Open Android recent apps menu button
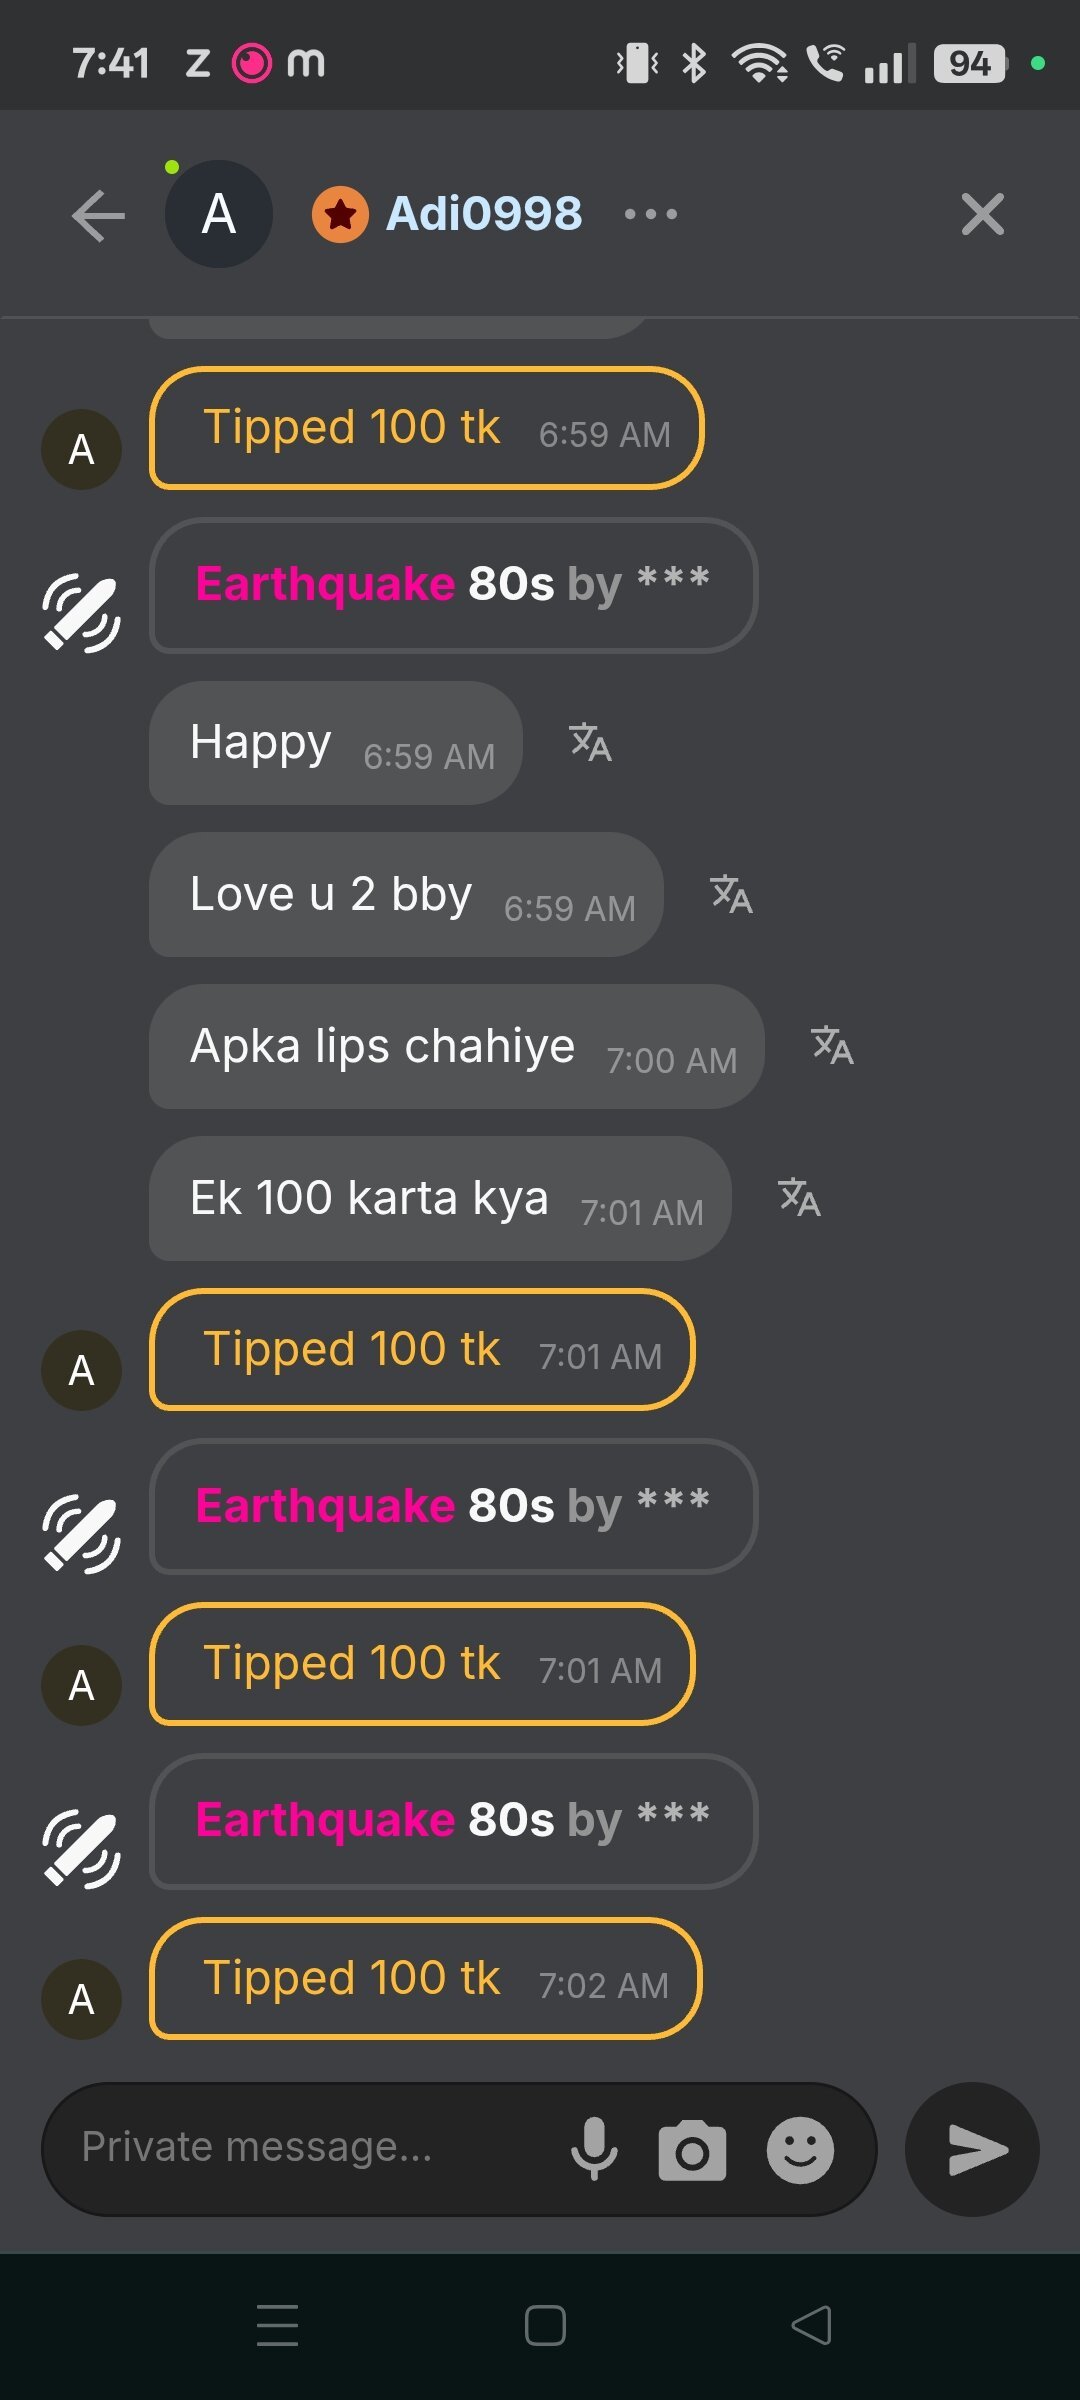This screenshot has height=2400, width=1080. point(278,2325)
